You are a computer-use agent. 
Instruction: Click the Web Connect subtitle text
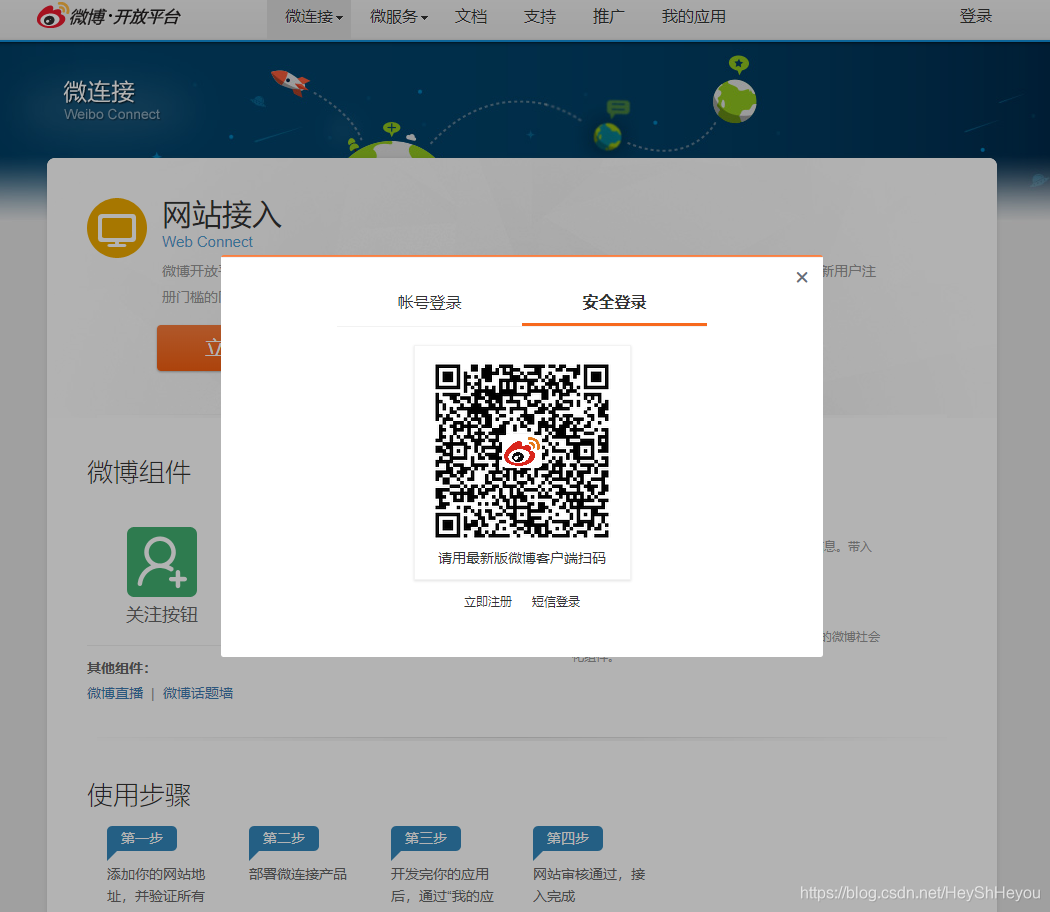coord(208,242)
